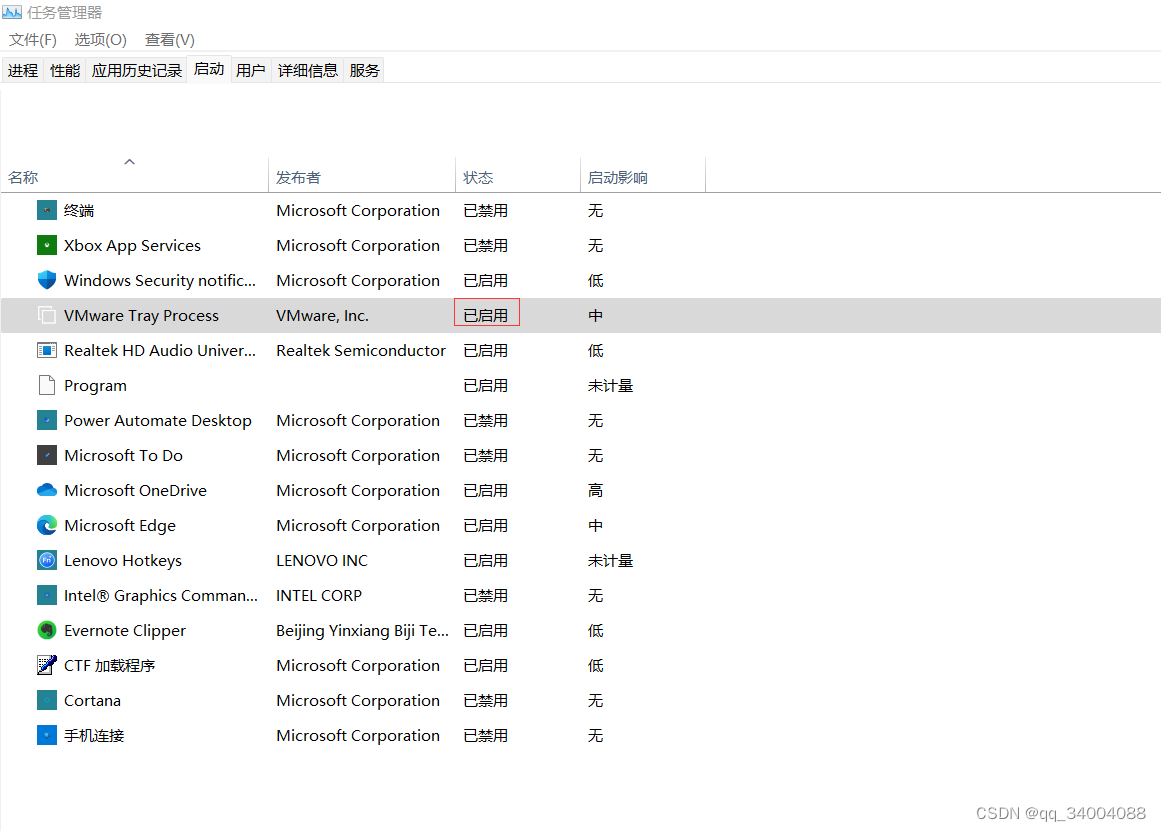The height and width of the screenshot is (831, 1161).
Task: Select the CTF 加载程序 entry
Action: point(110,665)
